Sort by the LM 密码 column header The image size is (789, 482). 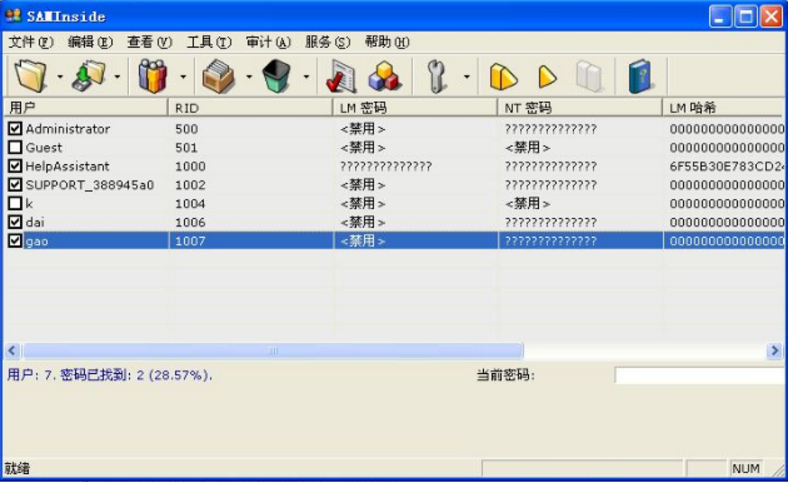tap(416, 107)
